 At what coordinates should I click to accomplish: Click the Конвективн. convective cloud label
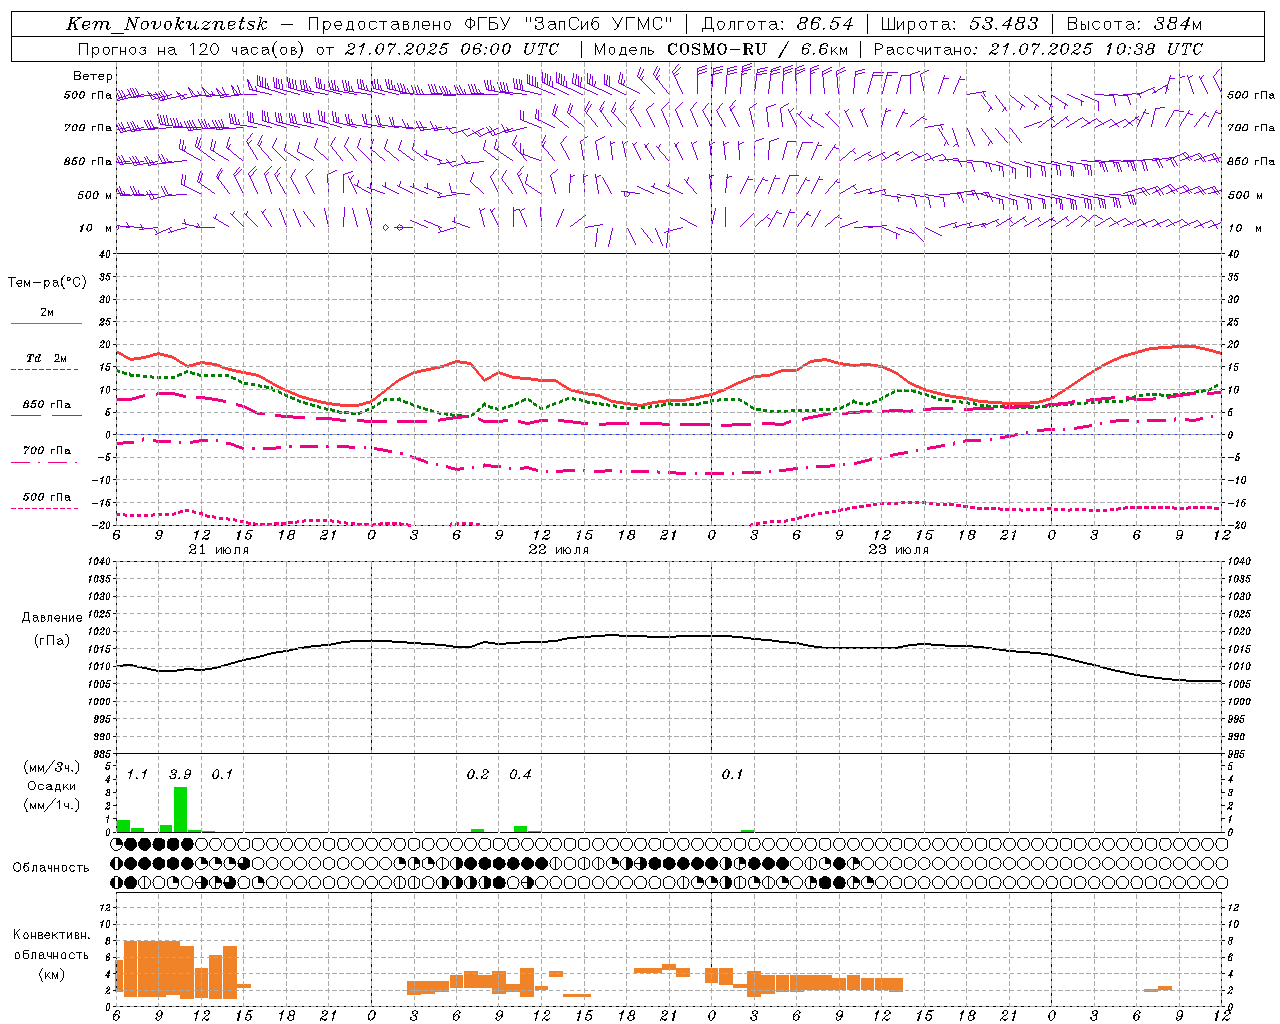point(51,935)
